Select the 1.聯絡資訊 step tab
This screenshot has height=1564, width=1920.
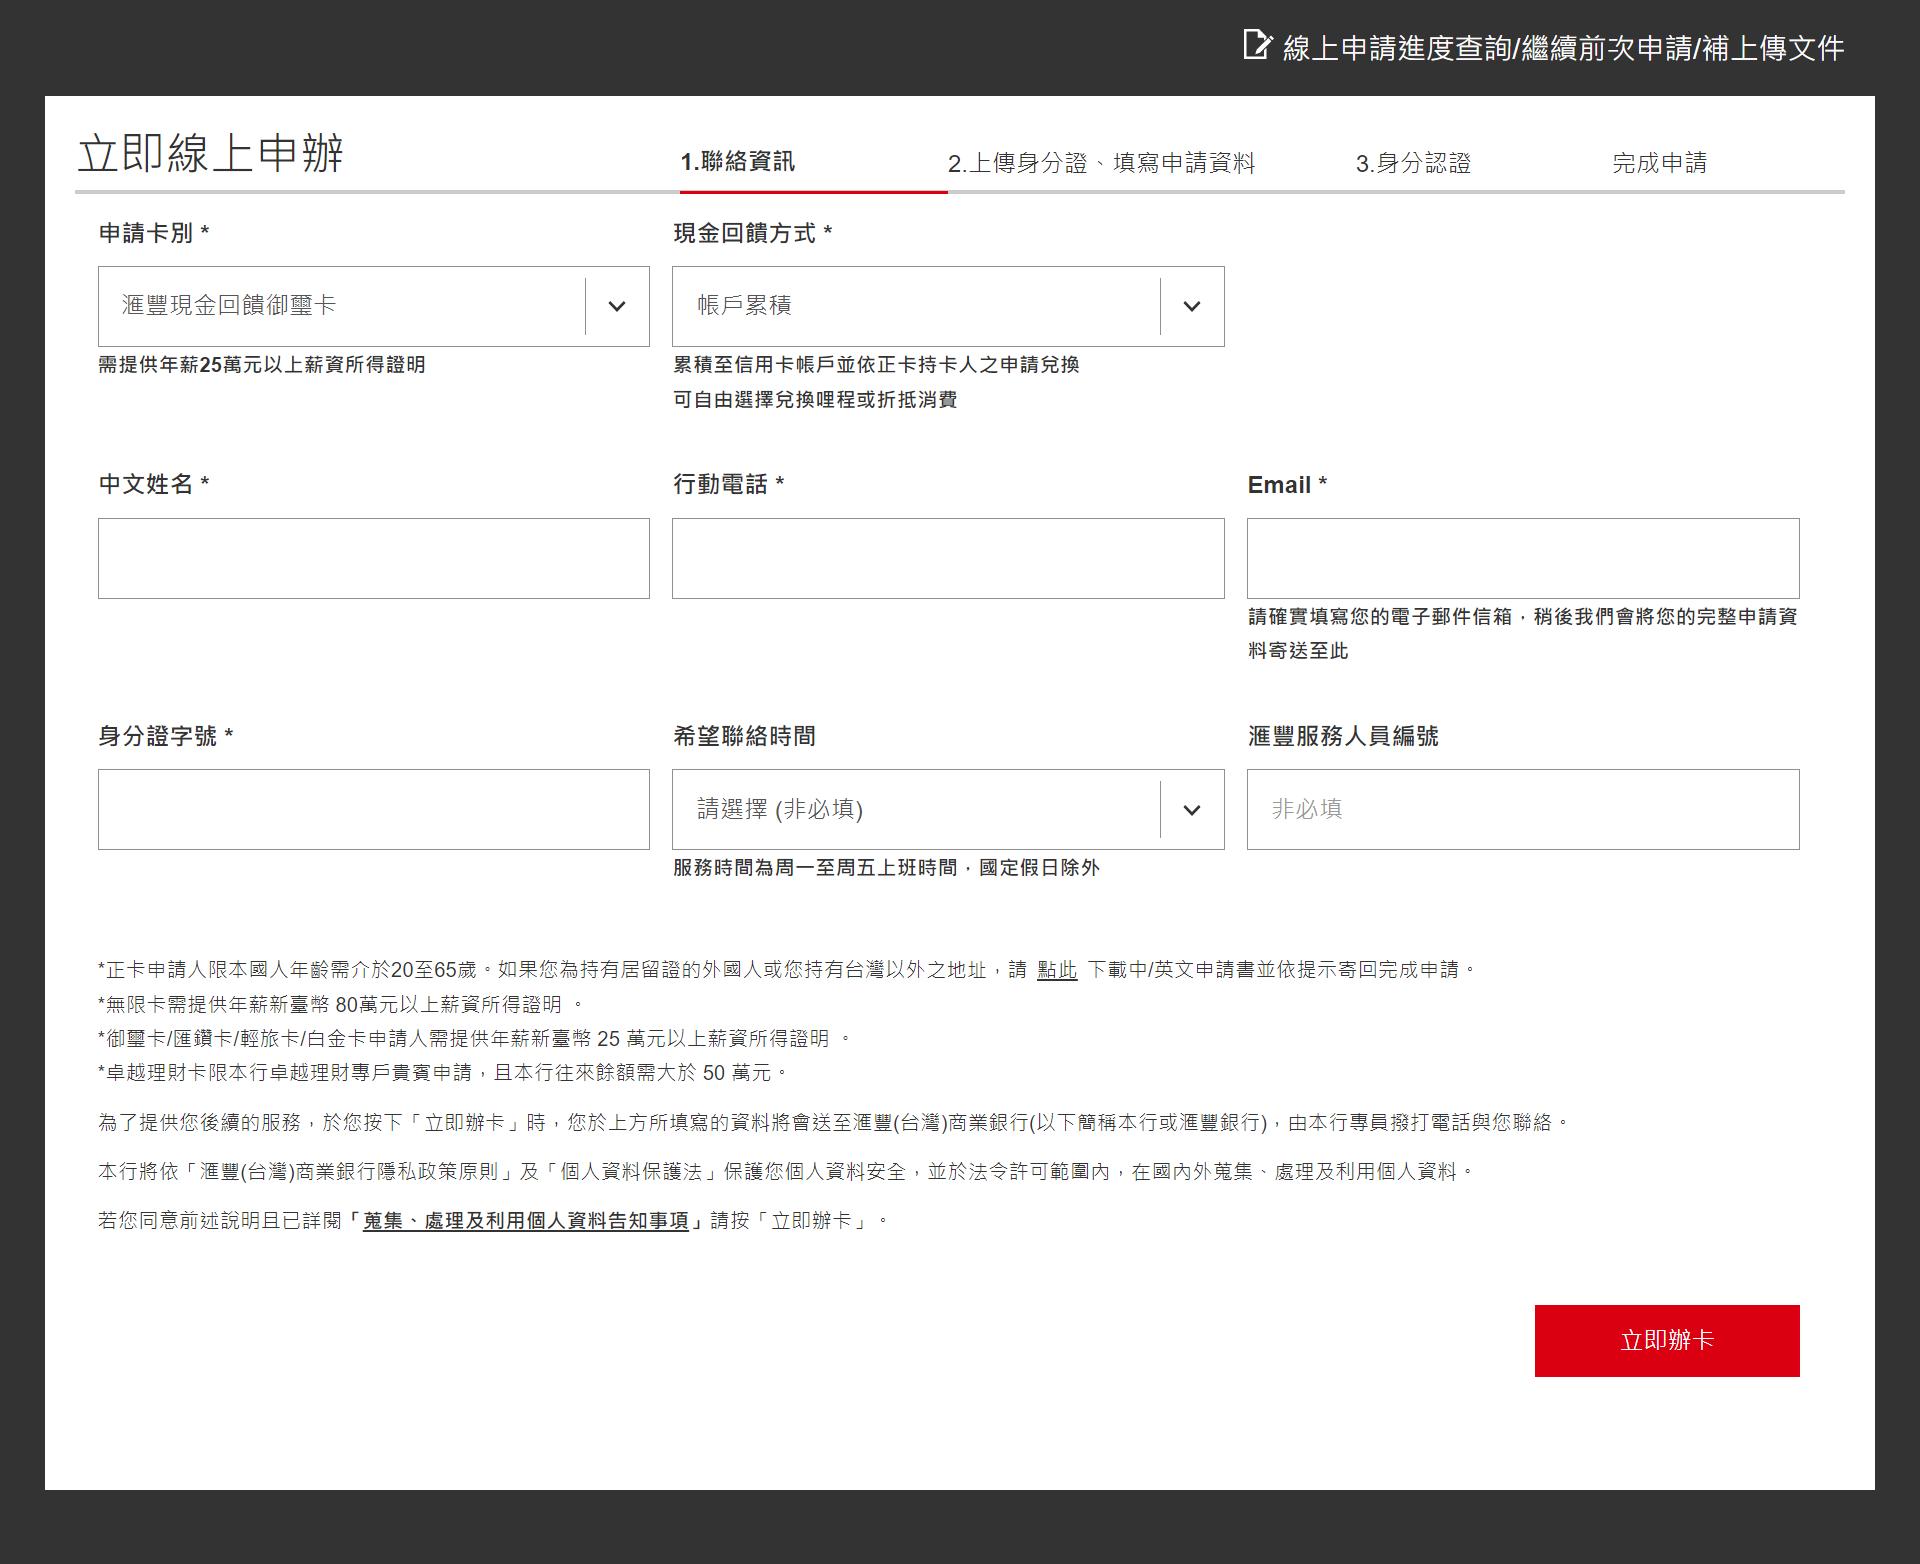[x=738, y=162]
